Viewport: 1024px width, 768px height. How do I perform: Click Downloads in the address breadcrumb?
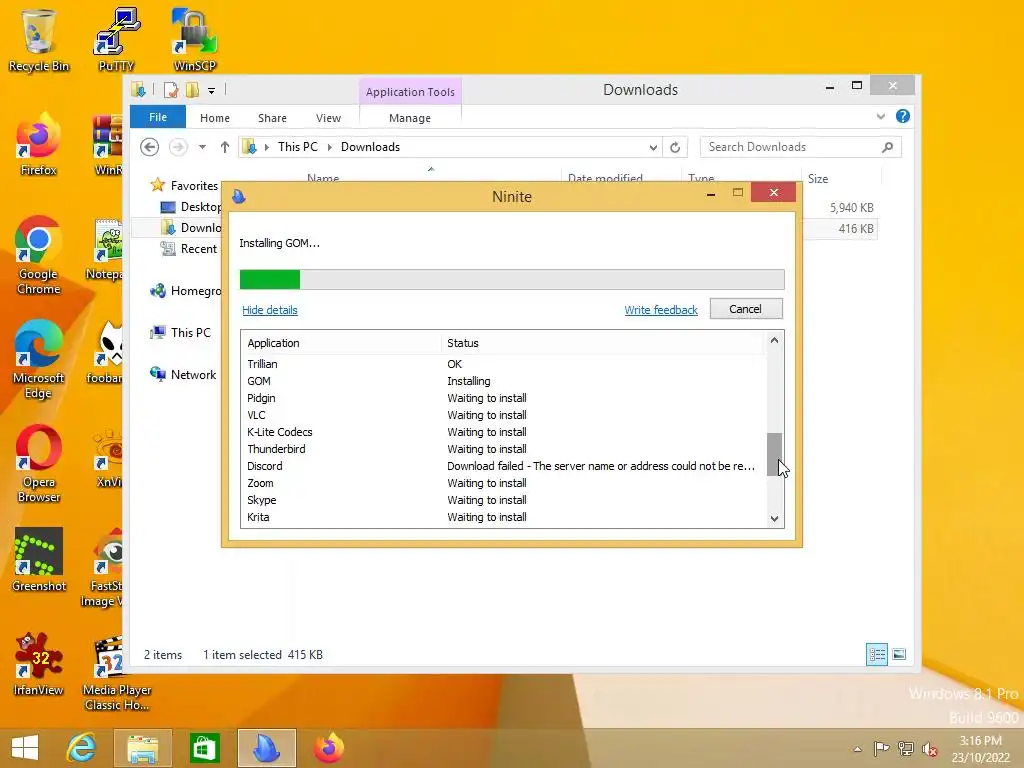[x=370, y=147]
